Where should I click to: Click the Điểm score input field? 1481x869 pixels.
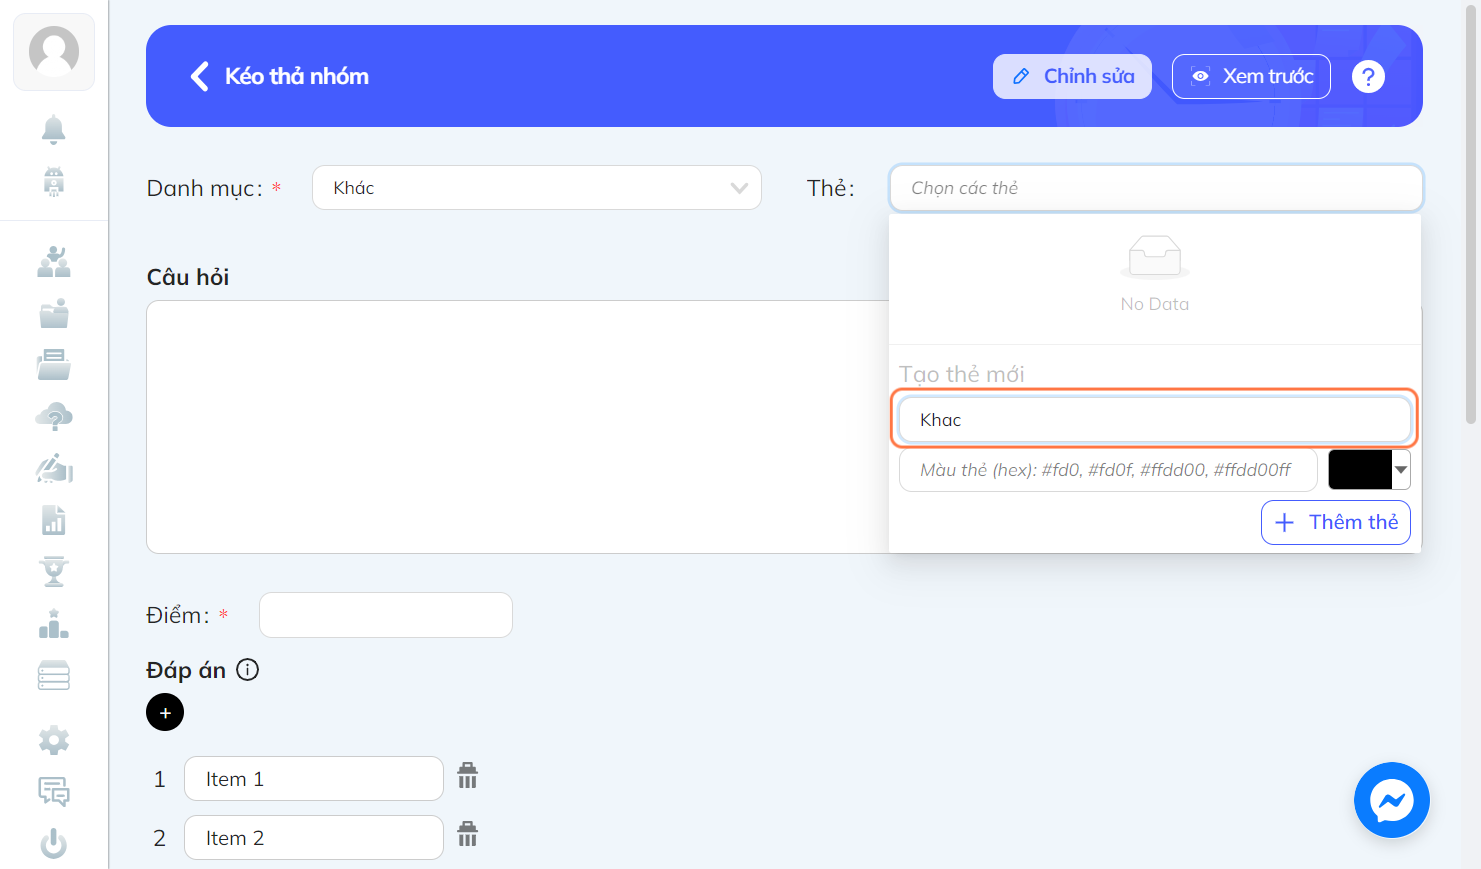(386, 615)
